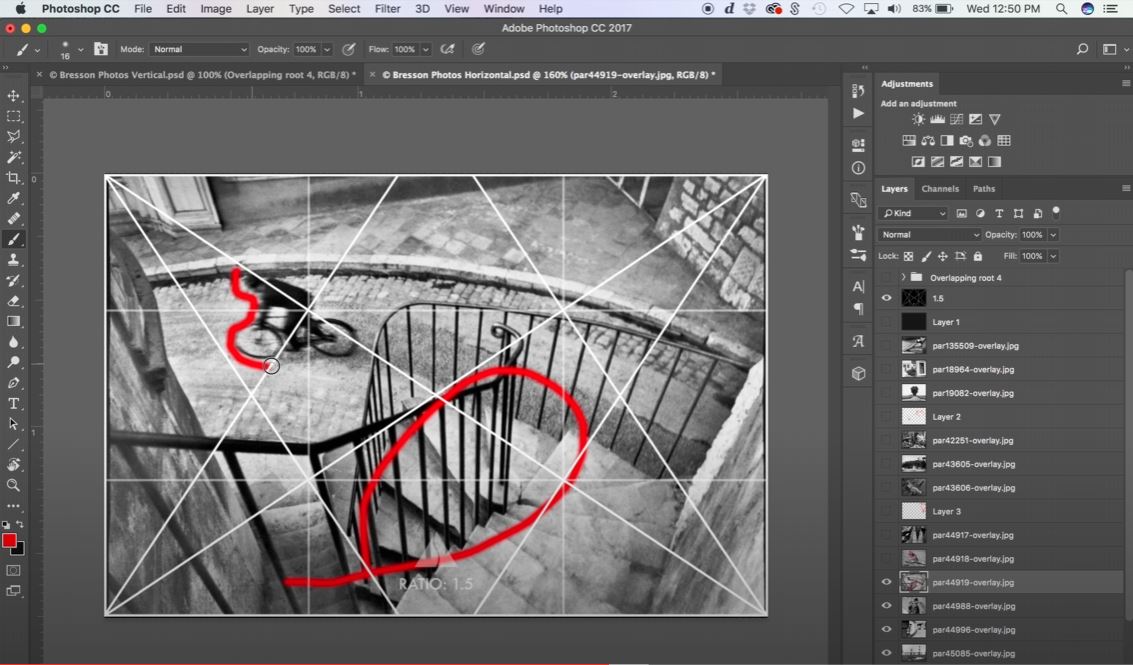Viewport: 1133px width, 665px height.
Task: Open the Character panel icon
Action: click(858, 286)
